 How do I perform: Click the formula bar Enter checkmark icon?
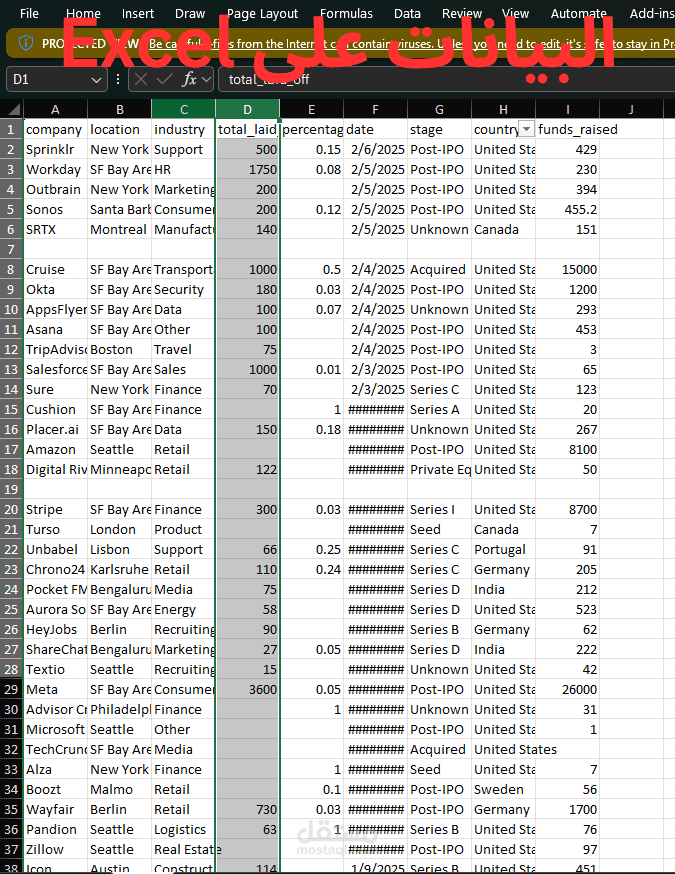pos(164,80)
